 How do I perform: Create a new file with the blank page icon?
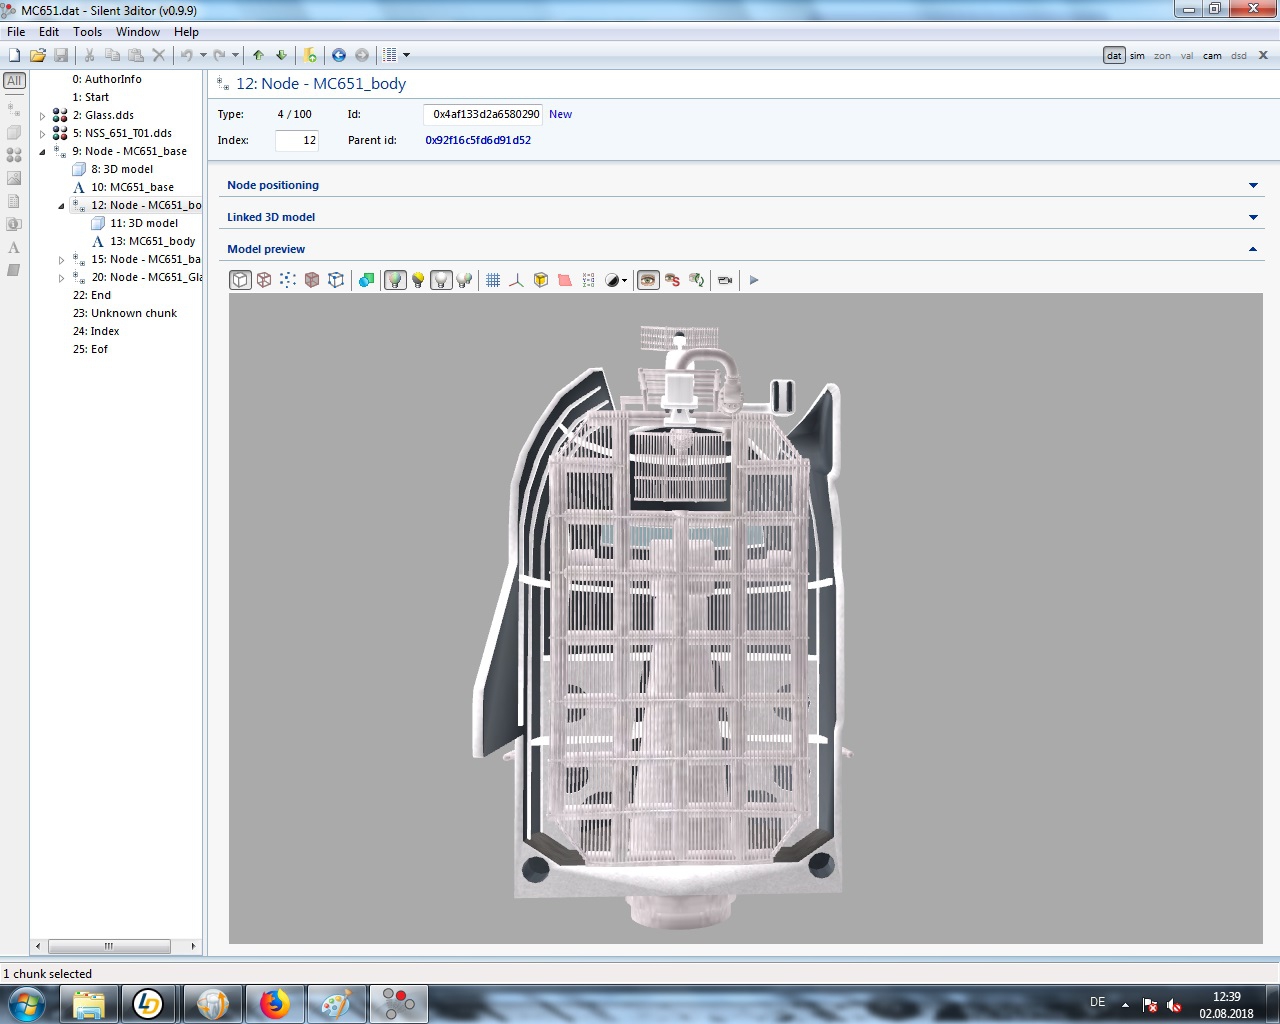14,55
